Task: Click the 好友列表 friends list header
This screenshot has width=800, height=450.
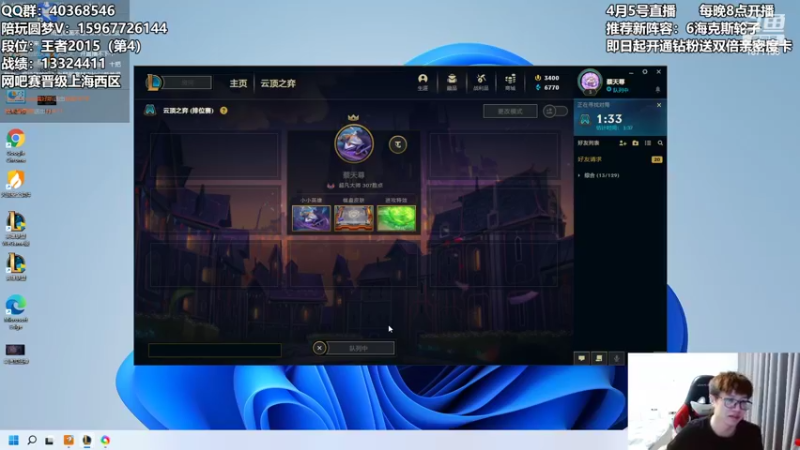Action: click(588, 143)
